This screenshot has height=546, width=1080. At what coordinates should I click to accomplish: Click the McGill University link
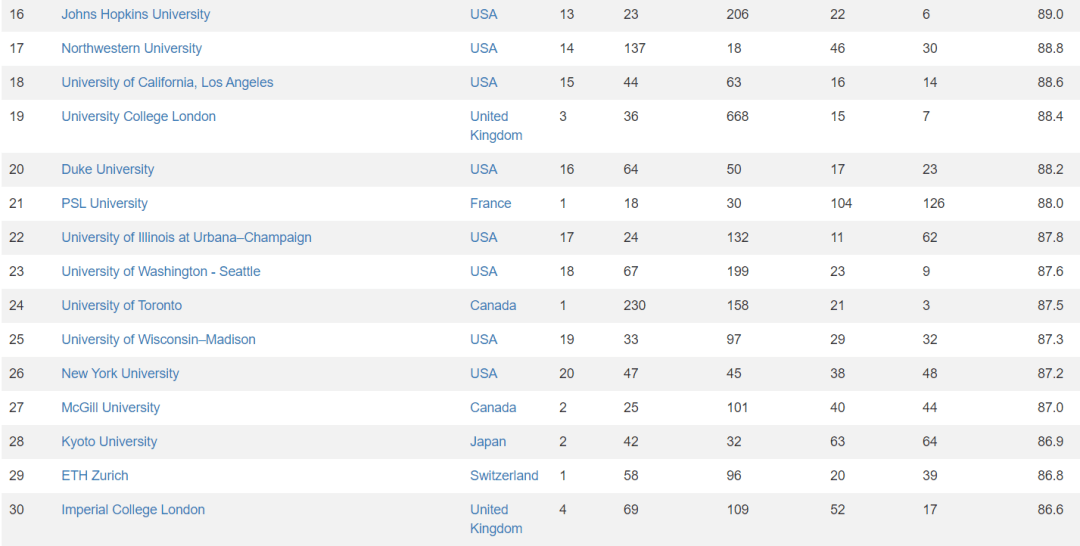pyautogui.click(x=110, y=408)
